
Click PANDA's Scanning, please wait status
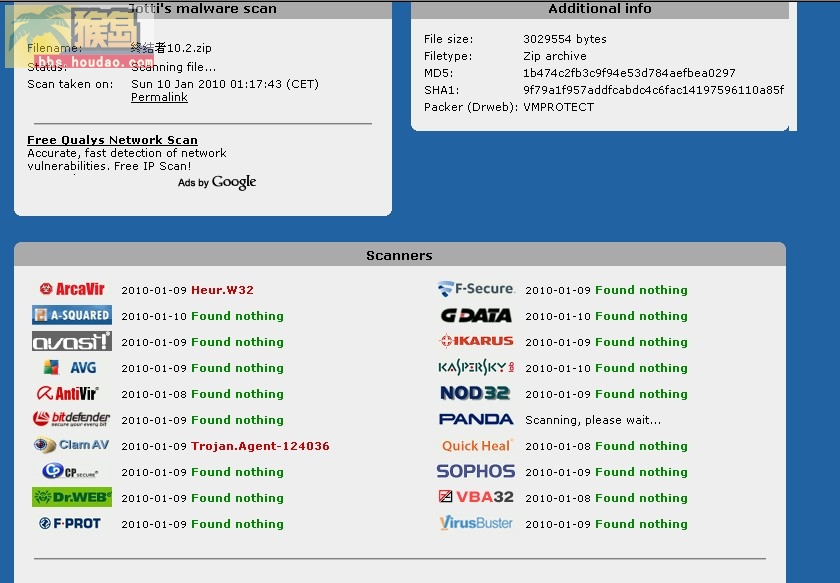pyautogui.click(x=593, y=420)
